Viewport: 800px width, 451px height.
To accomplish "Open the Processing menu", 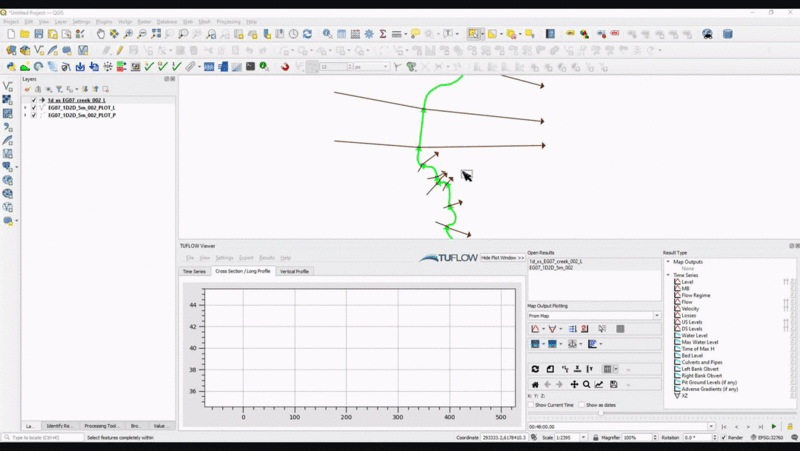I will [x=228, y=21].
